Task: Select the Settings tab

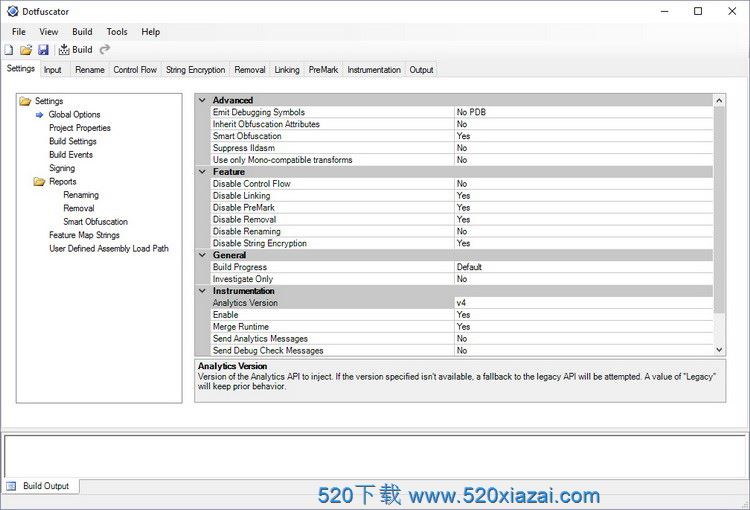Action: click(21, 68)
